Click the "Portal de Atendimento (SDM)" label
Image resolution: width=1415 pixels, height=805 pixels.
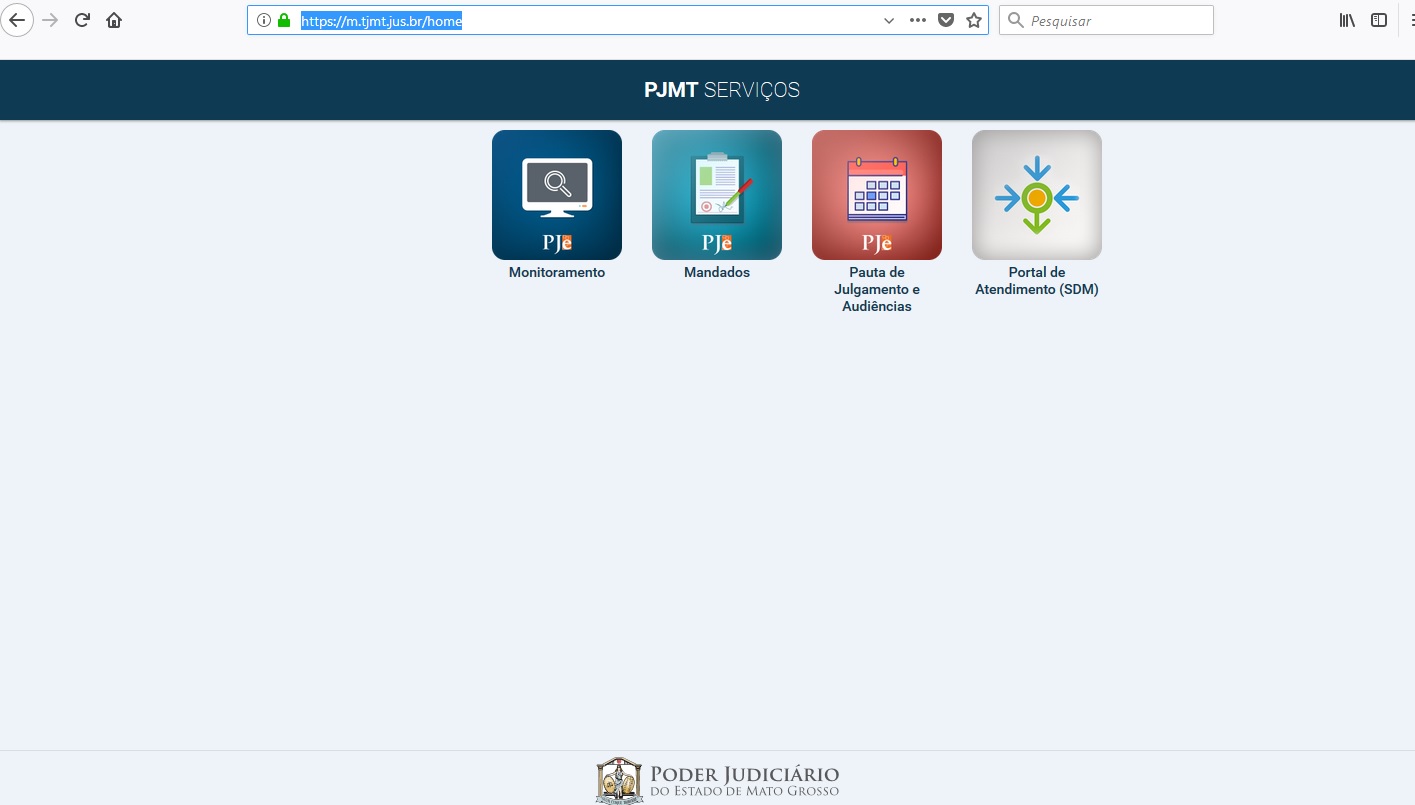coord(1037,281)
